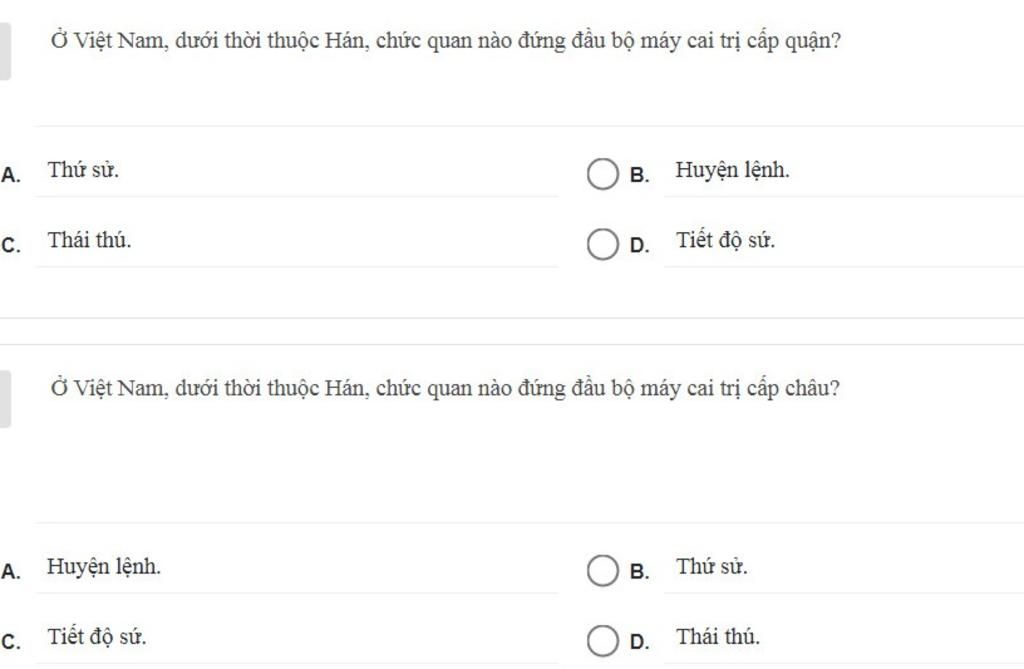Click answer text 'Thứ sử.' in cấp châu question

pyautogui.click(x=711, y=566)
